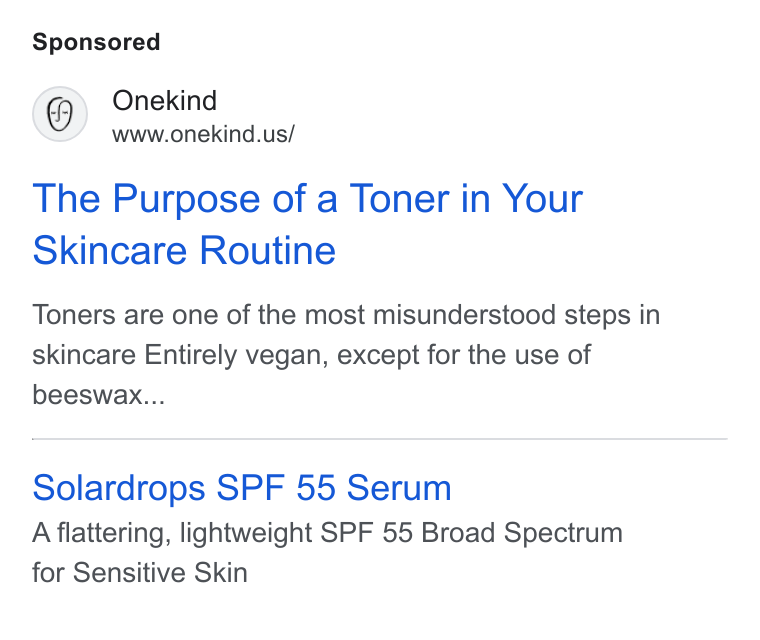Click the ad description starting 'Toners are one'

[x=346, y=354]
